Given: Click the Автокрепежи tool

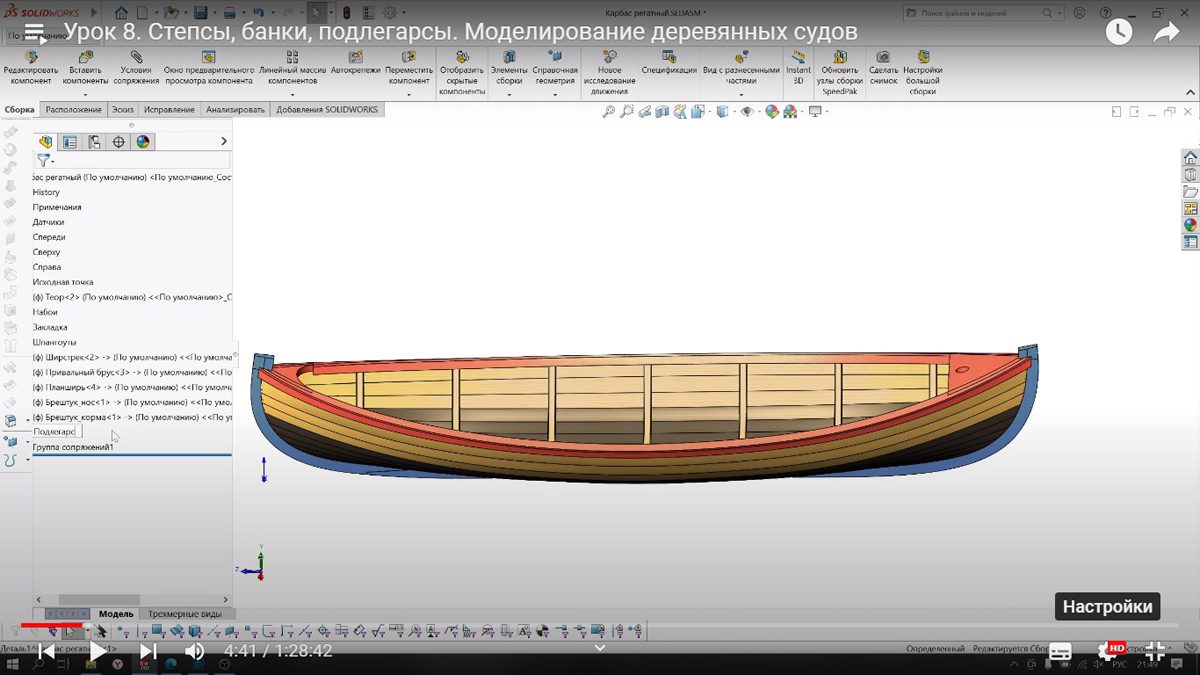Looking at the screenshot, I should tap(355, 64).
